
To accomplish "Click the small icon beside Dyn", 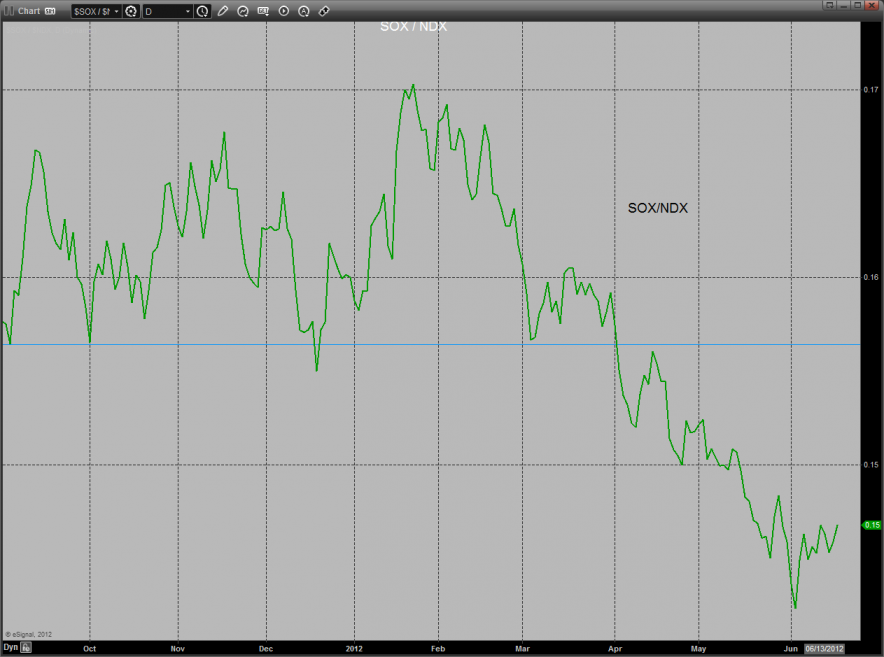I will (27, 648).
